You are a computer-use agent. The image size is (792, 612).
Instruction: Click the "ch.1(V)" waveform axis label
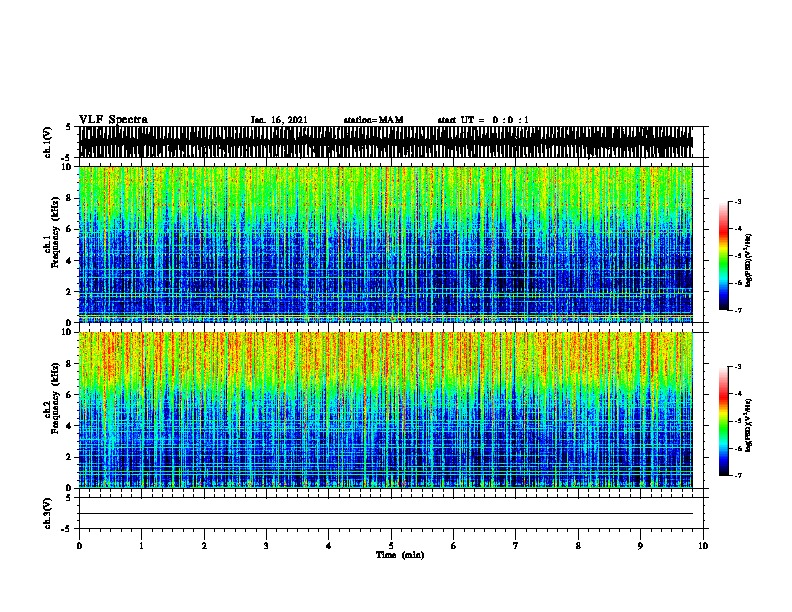[x=47, y=142]
